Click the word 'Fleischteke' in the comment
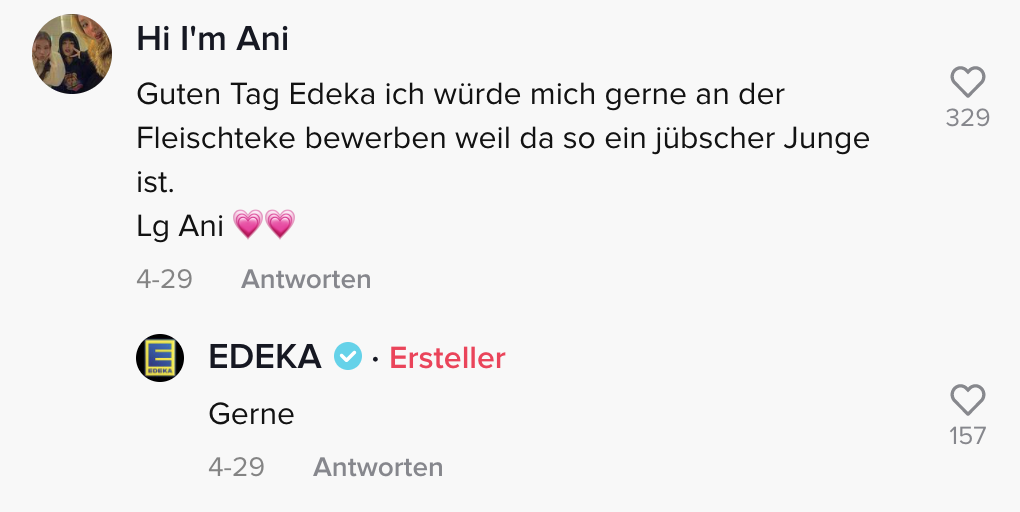The height and width of the screenshot is (512, 1020). (216, 139)
